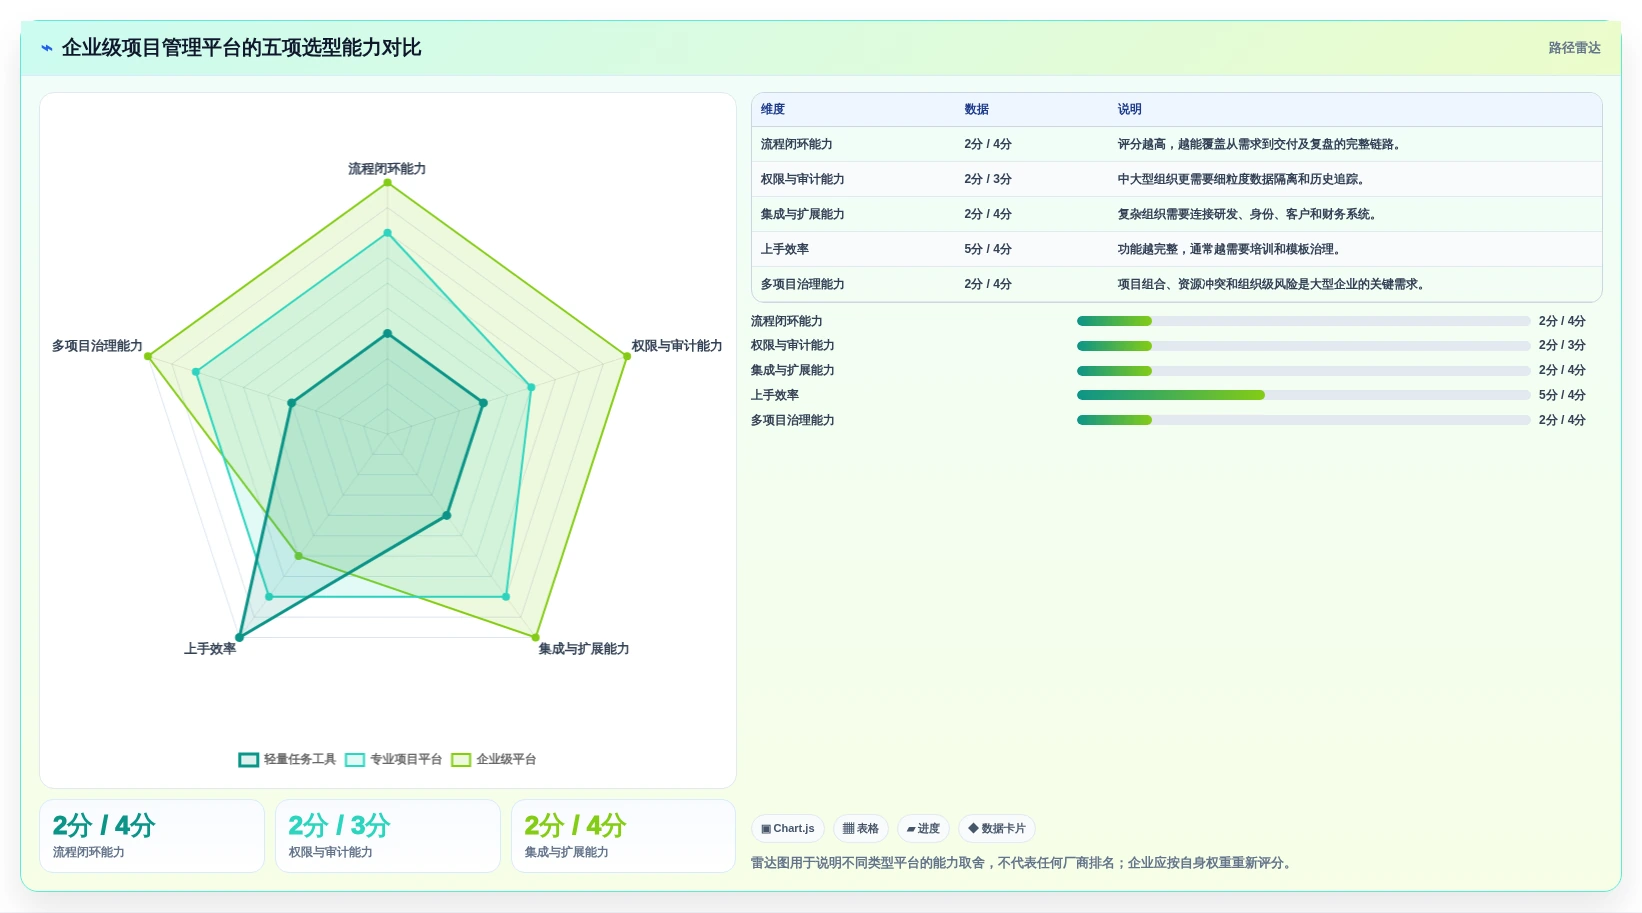Click 企业级平台 data point on the 集成与扩展能力 axis
The height and width of the screenshot is (913, 1642).
(x=536, y=637)
